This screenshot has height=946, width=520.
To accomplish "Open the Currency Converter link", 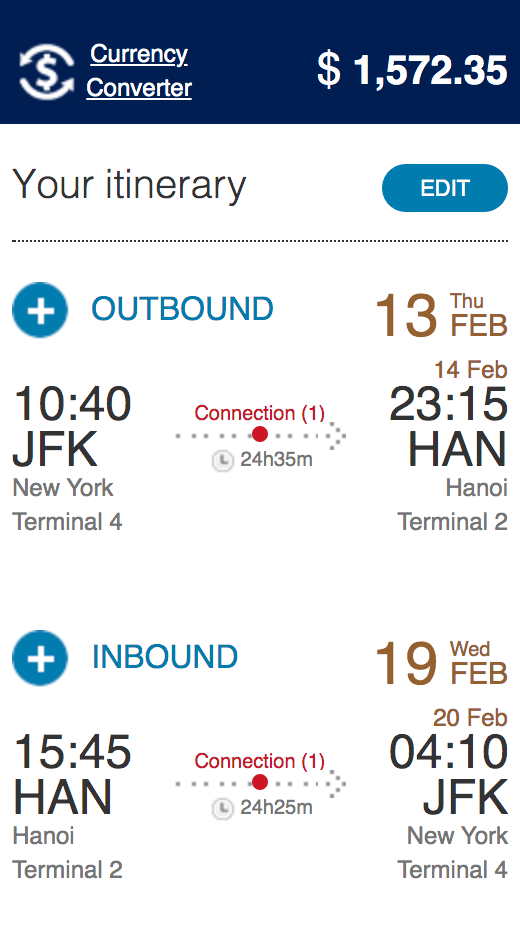I will [x=139, y=71].
